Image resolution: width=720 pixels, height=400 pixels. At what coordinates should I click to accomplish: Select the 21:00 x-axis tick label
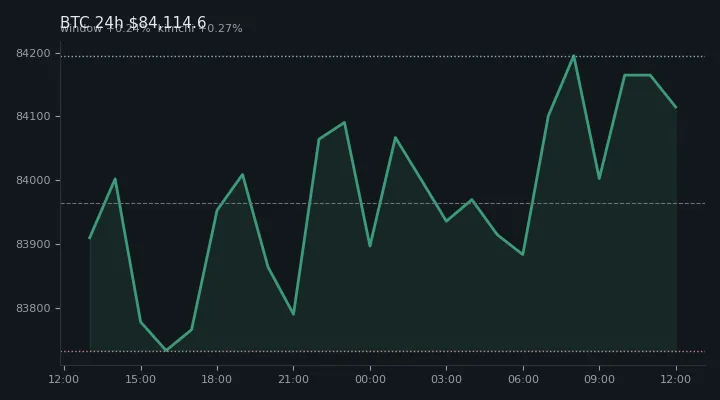(293, 379)
